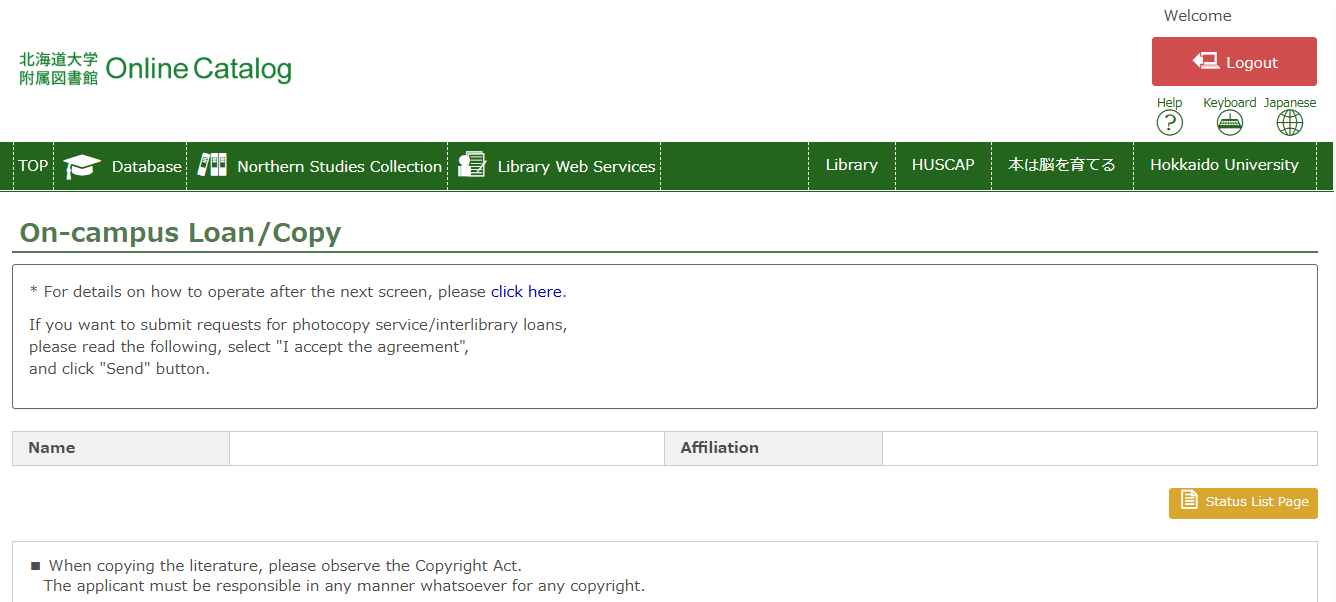Follow the "click here" details link

point(526,292)
